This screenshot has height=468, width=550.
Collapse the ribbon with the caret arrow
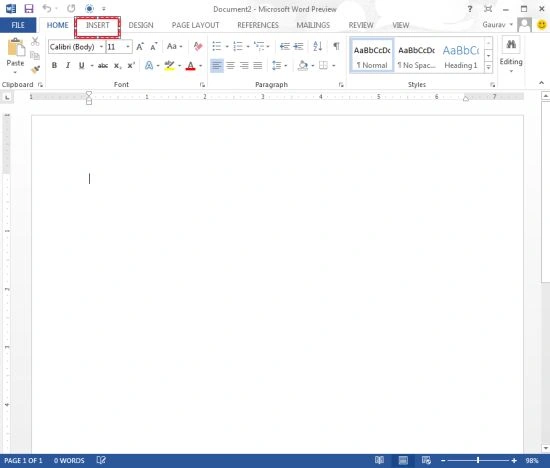pos(542,83)
